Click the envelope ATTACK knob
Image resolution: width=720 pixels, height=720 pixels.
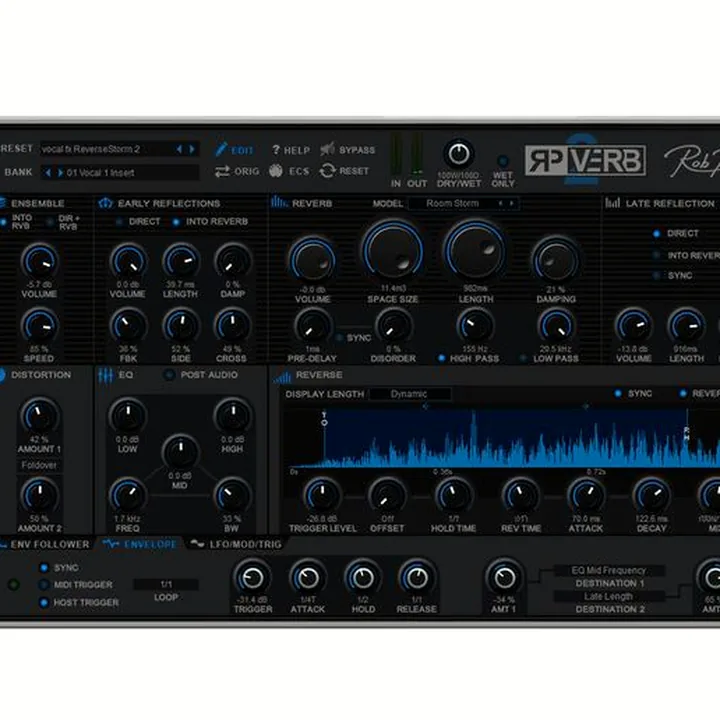[308, 578]
